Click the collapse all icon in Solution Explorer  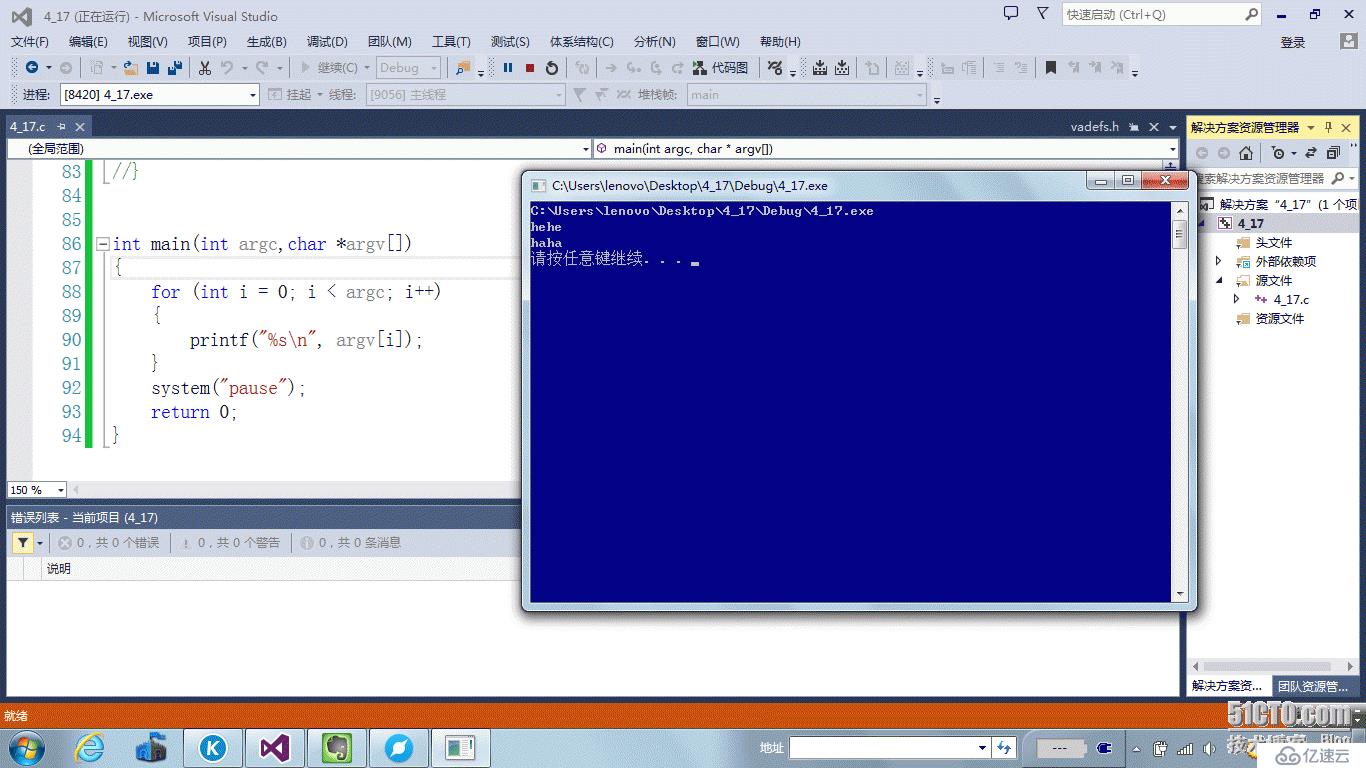[x=1333, y=153]
